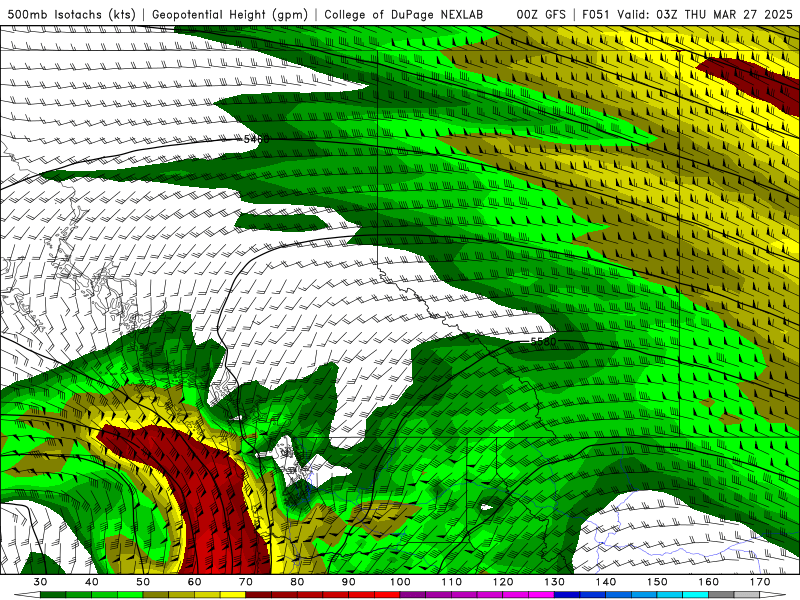This screenshot has width=800, height=600.
Task: Click the '500mb Isotachs (kts)' title text
Action: click(72, 14)
